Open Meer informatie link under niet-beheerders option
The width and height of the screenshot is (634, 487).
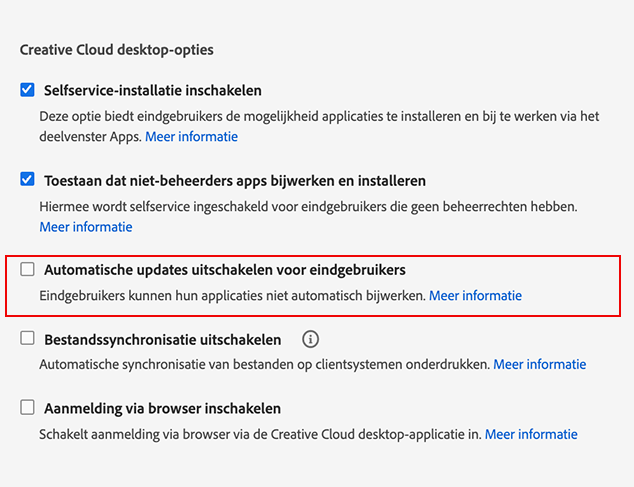point(86,227)
